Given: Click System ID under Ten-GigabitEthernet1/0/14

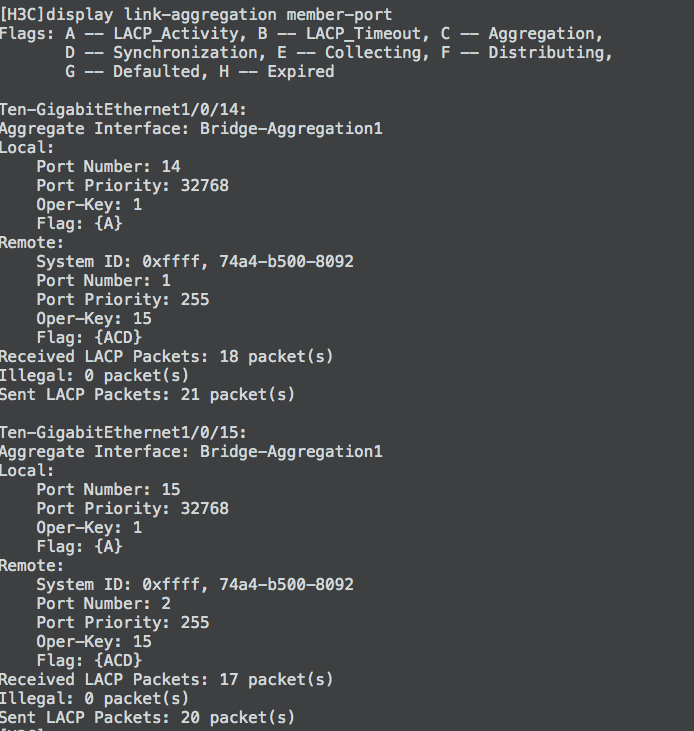Looking at the screenshot, I should 195,261.
